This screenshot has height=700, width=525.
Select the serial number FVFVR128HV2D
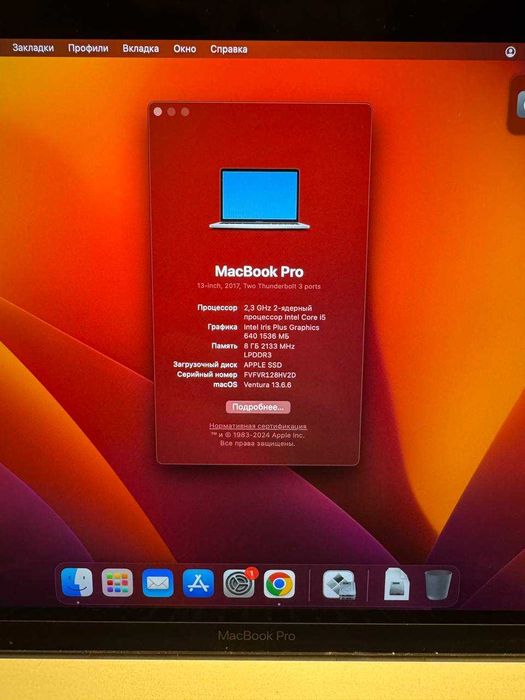[x=270, y=375]
